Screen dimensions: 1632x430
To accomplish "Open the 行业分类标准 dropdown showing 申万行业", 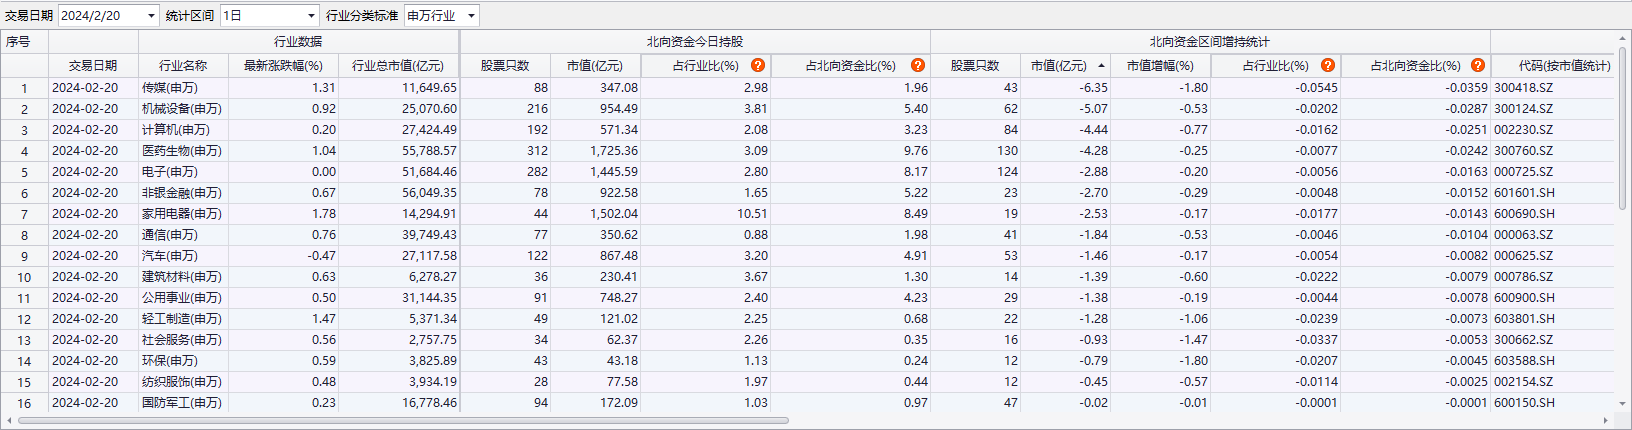I will [471, 16].
